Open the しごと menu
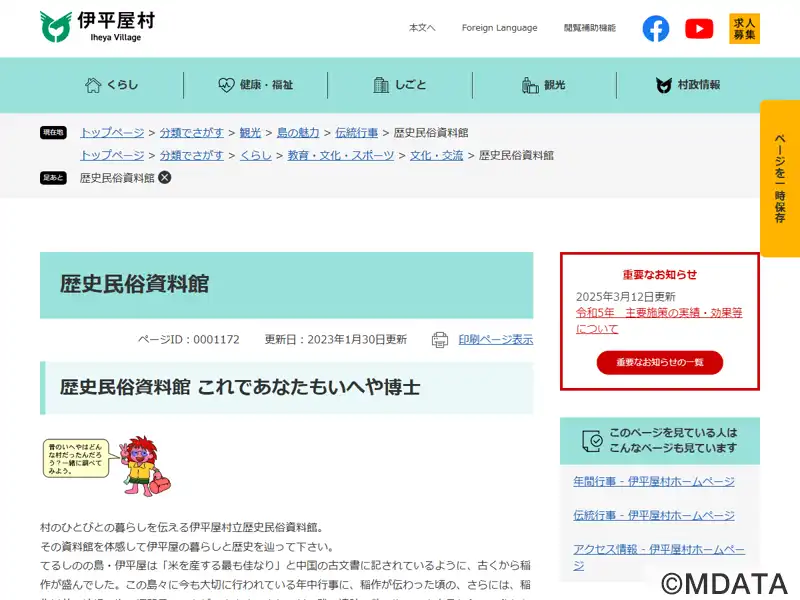The image size is (800, 600). [x=400, y=85]
